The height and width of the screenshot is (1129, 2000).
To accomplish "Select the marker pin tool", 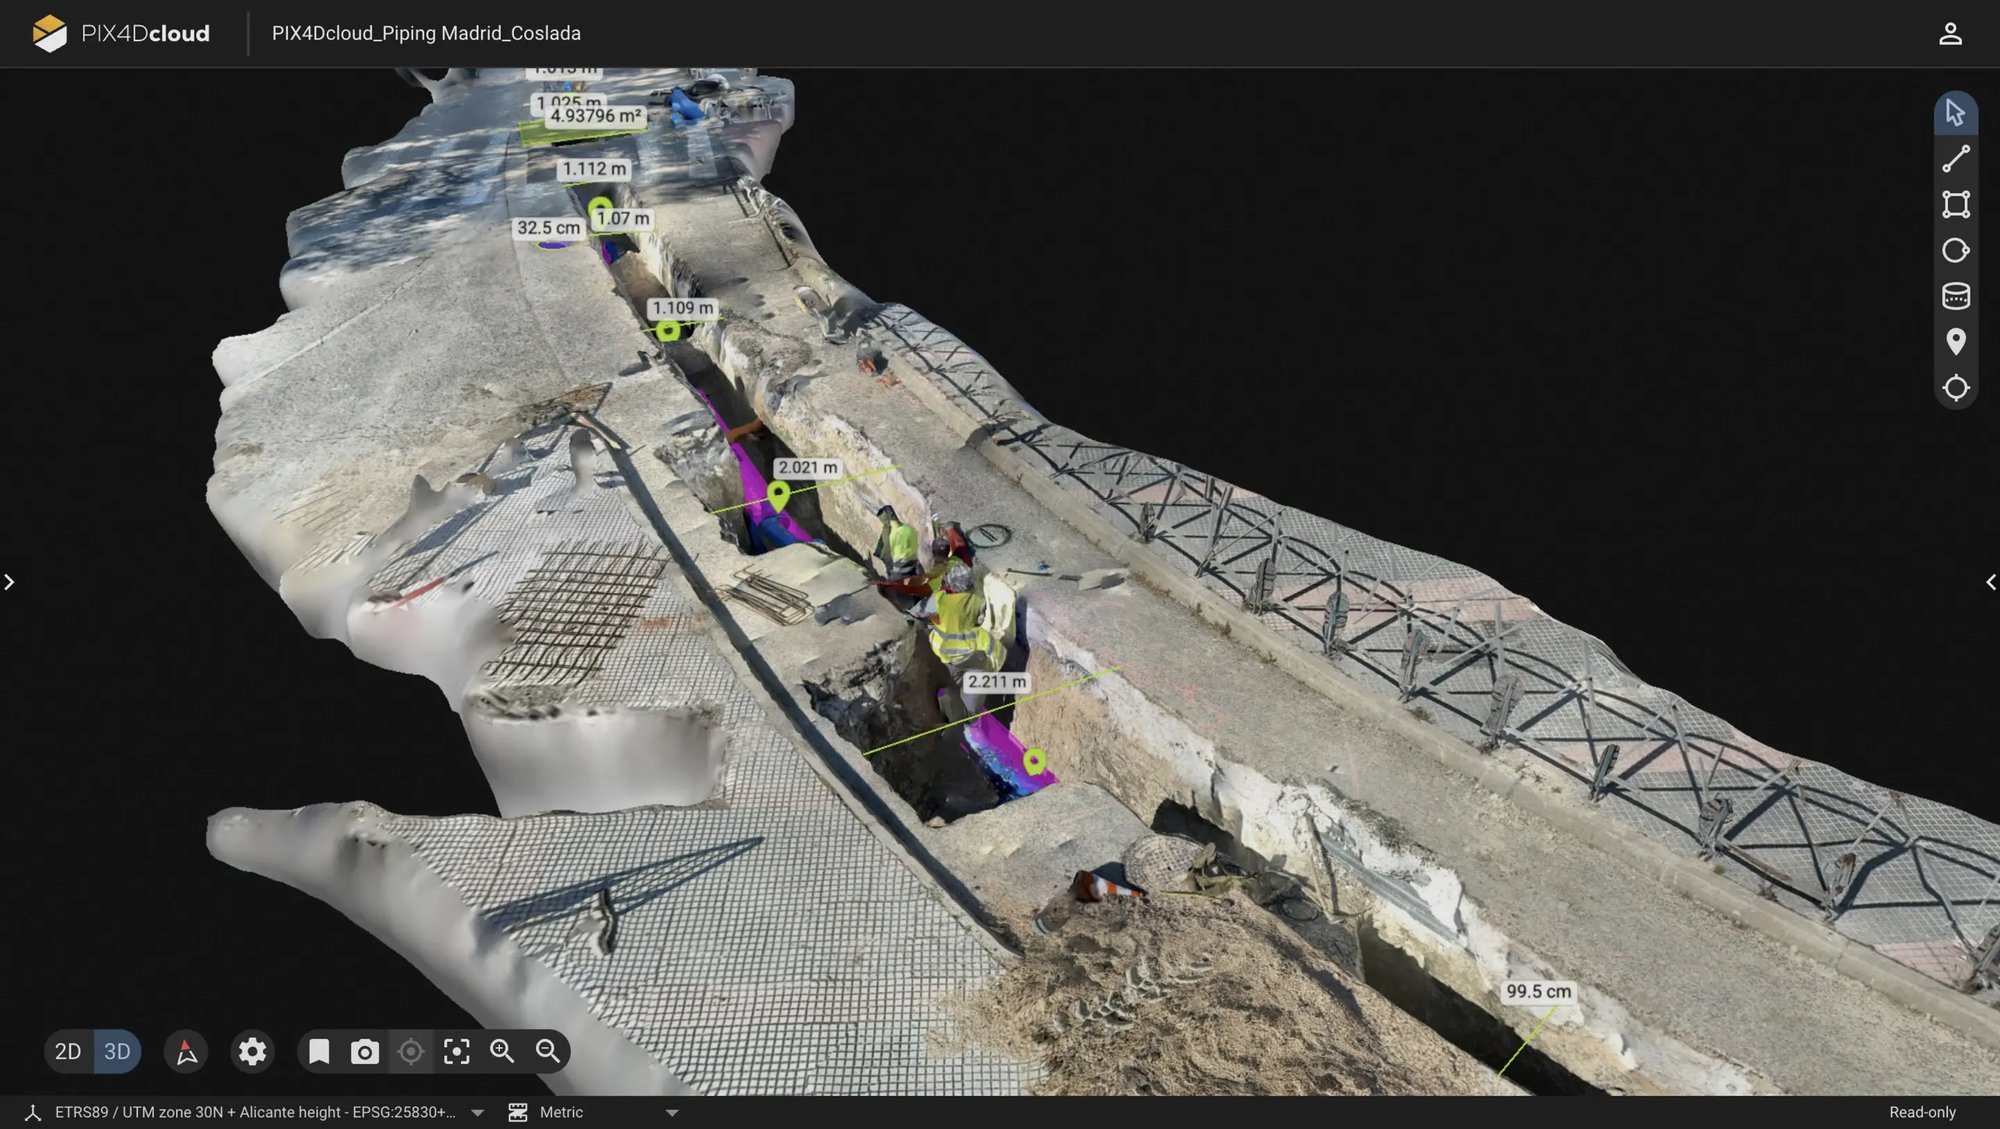I will [x=1955, y=342].
